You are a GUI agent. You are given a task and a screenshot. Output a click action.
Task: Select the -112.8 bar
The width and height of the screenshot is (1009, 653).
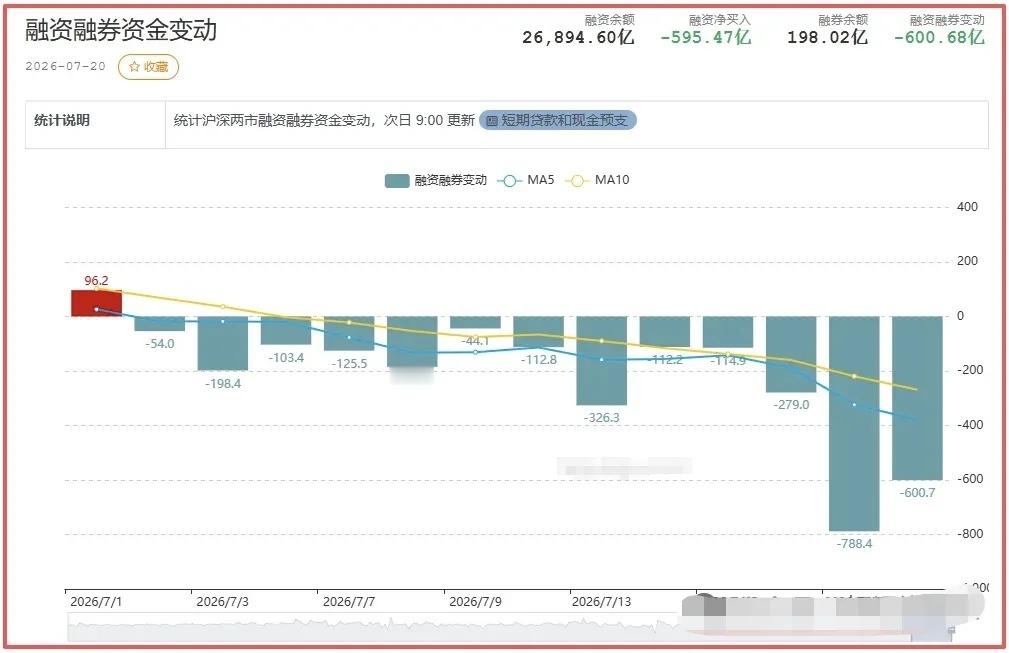539,331
